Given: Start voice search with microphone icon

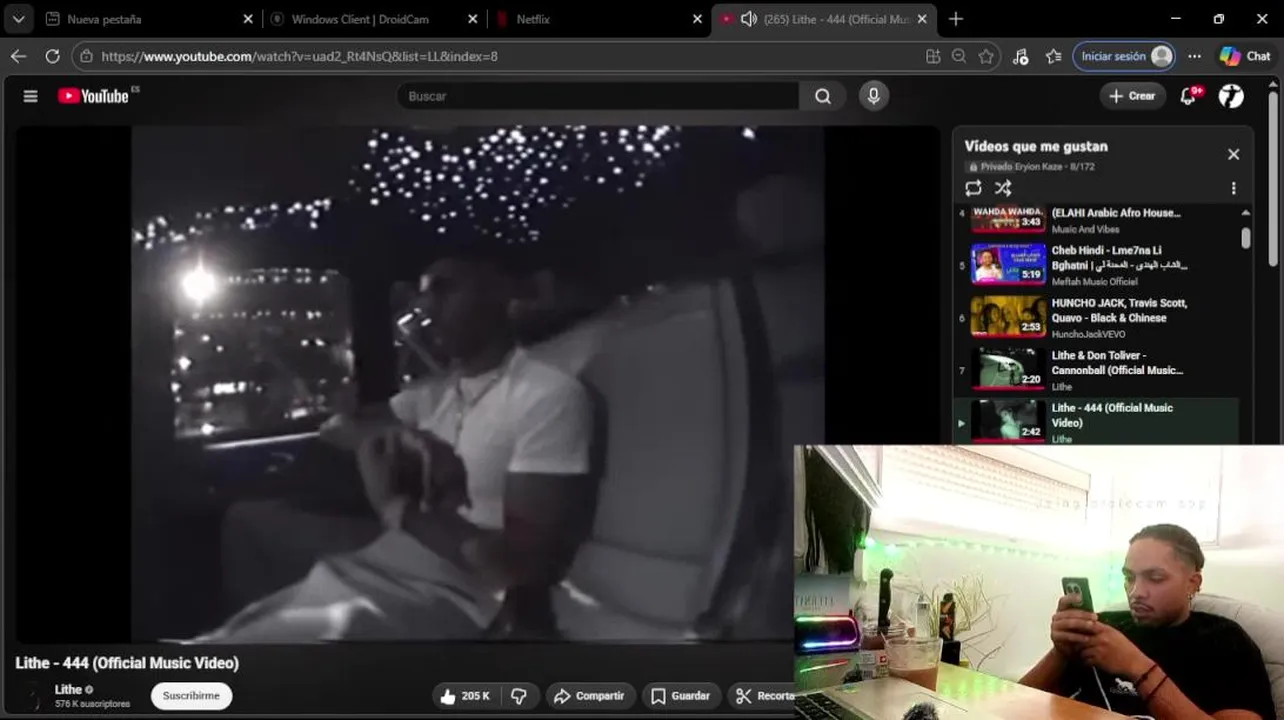Looking at the screenshot, I should (873, 96).
